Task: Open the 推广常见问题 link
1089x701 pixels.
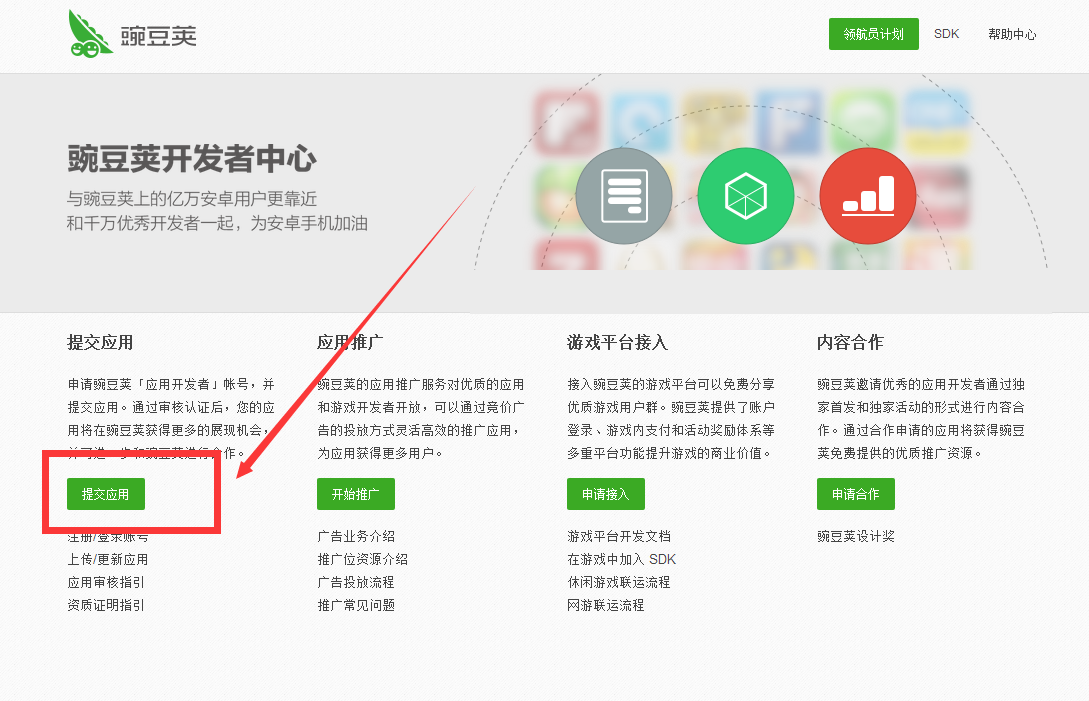Action: click(356, 605)
